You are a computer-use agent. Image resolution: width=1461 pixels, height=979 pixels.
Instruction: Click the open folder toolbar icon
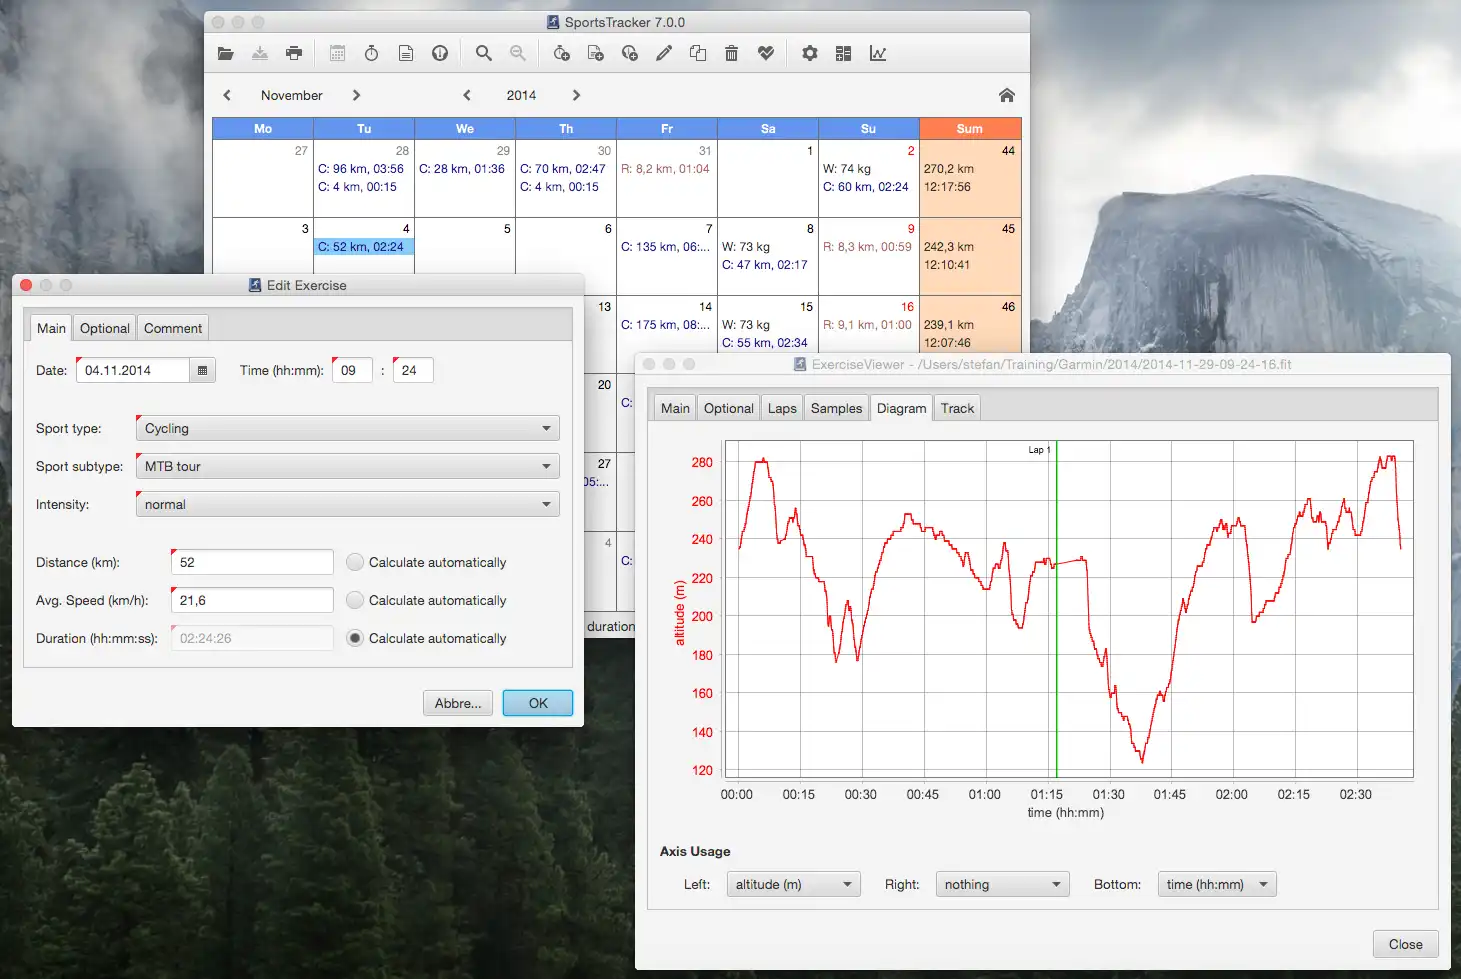(226, 54)
